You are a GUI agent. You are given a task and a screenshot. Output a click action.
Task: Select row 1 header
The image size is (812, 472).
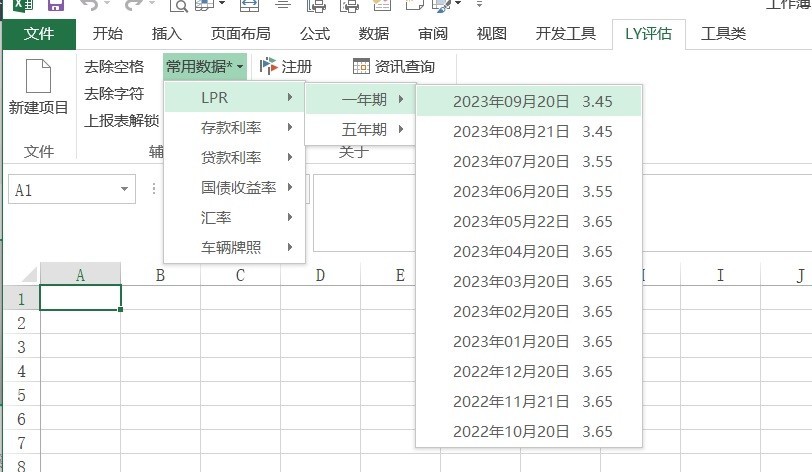21,298
